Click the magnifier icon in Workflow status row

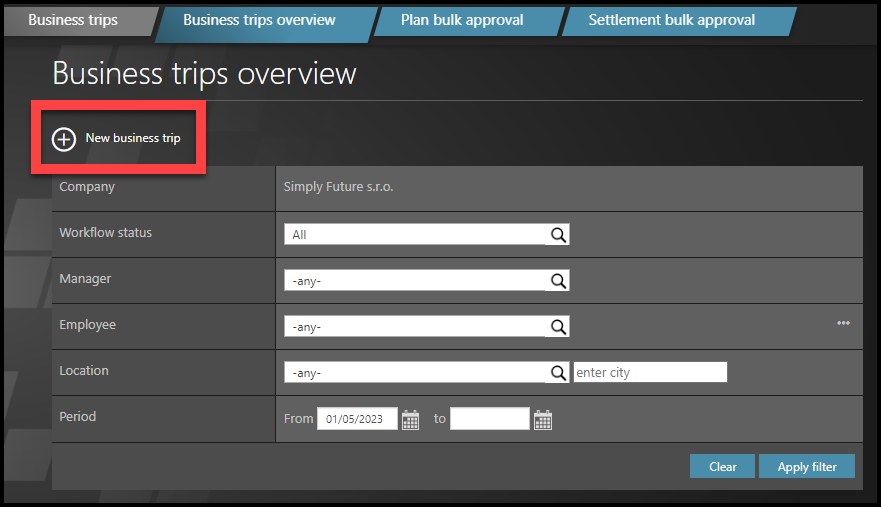click(x=558, y=235)
